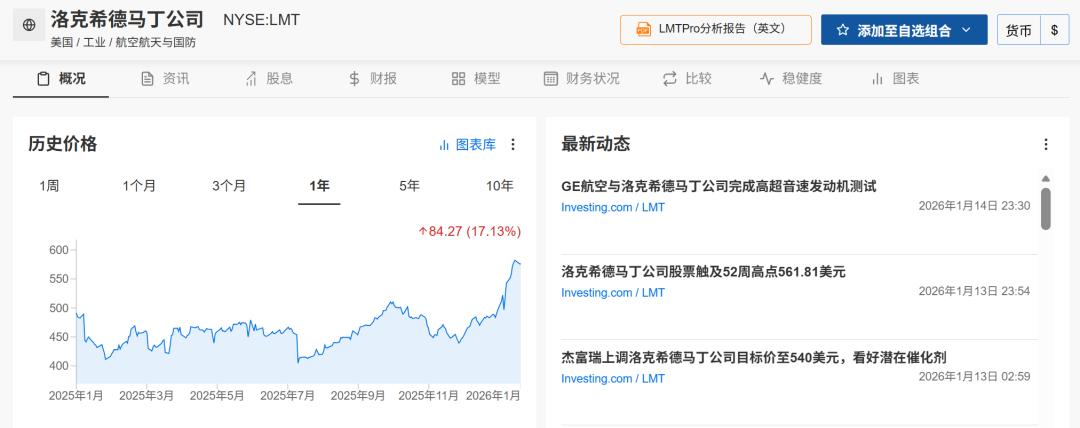The width and height of the screenshot is (1080, 428).
Task: Click the 最新动态 section heading
Action: point(596,144)
